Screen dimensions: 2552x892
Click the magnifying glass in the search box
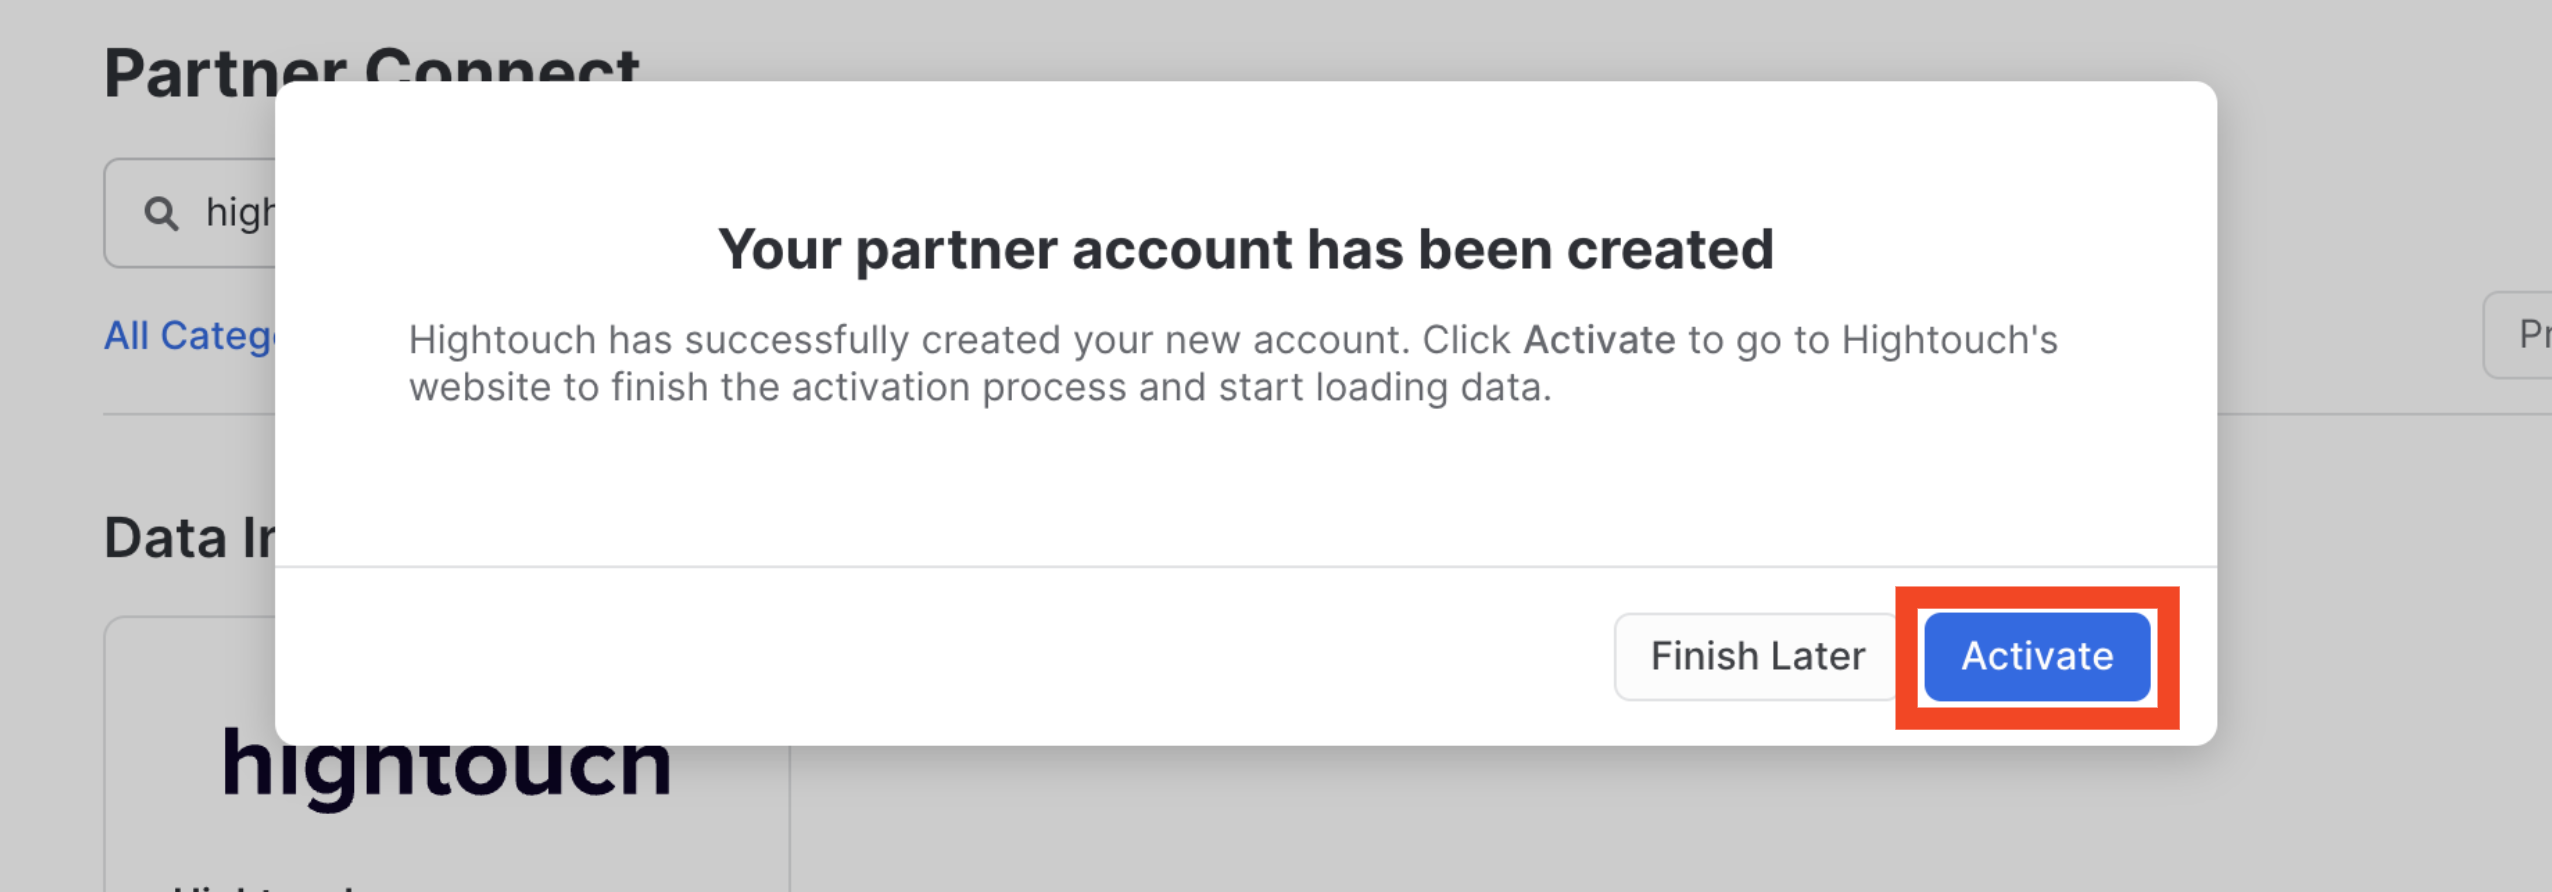click(163, 211)
